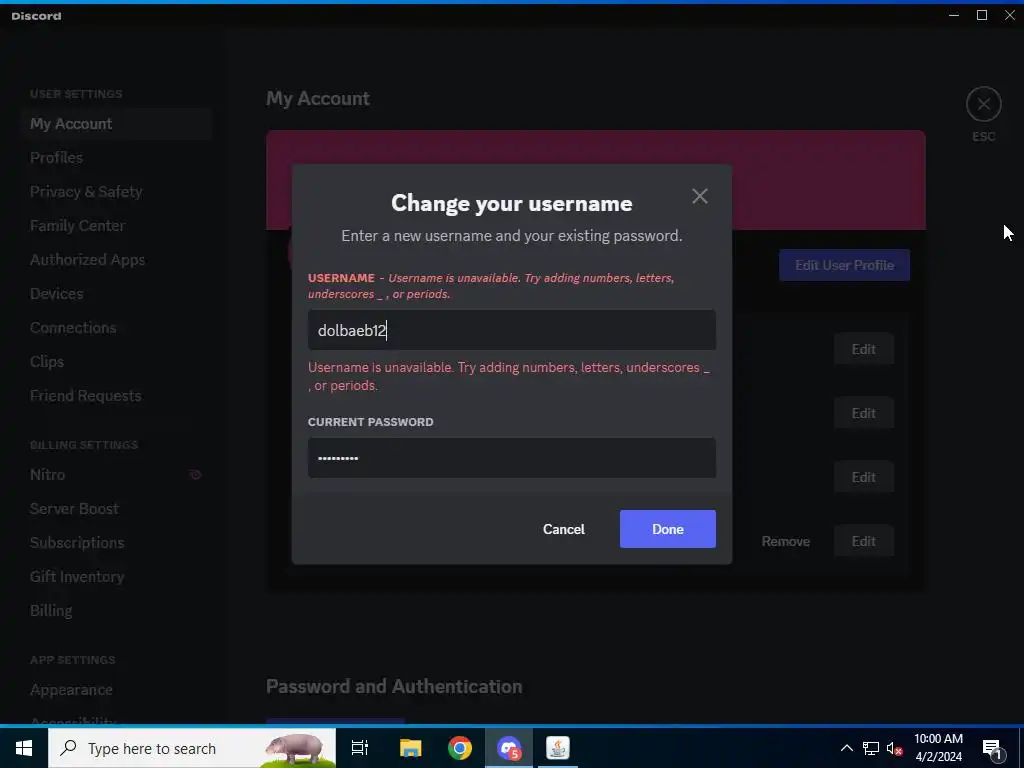Click Discord taskbar icon
Image resolution: width=1024 pixels, height=768 pixels.
pyautogui.click(x=509, y=748)
